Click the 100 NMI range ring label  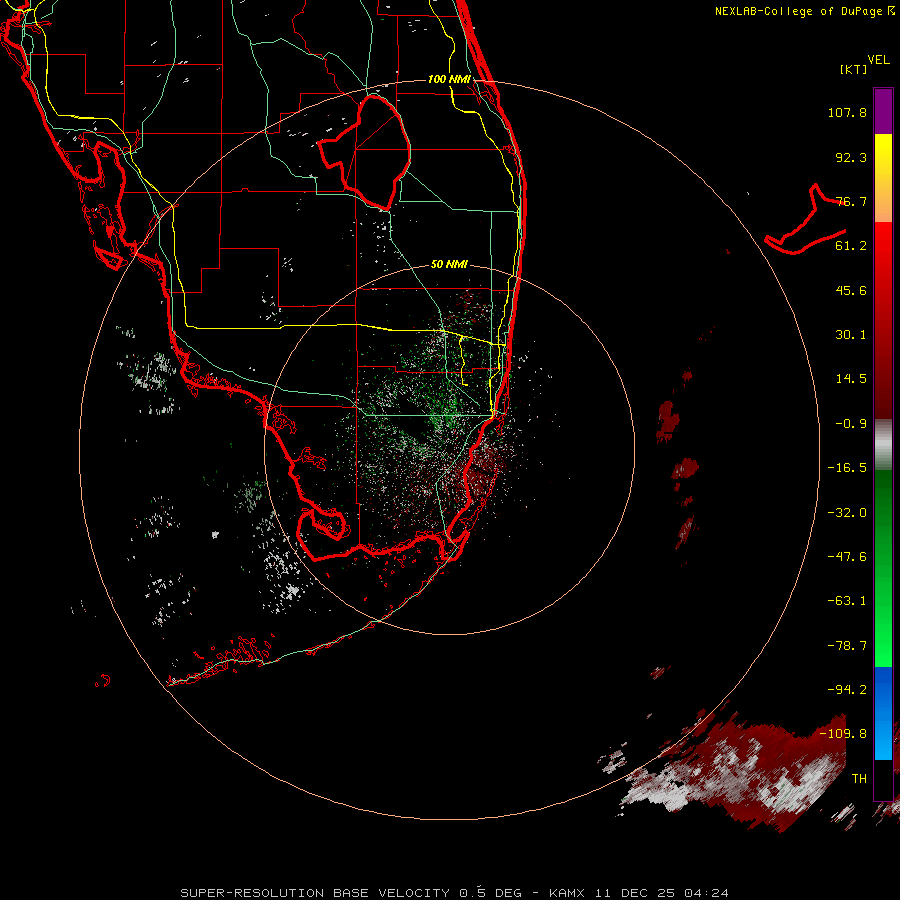(x=449, y=79)
